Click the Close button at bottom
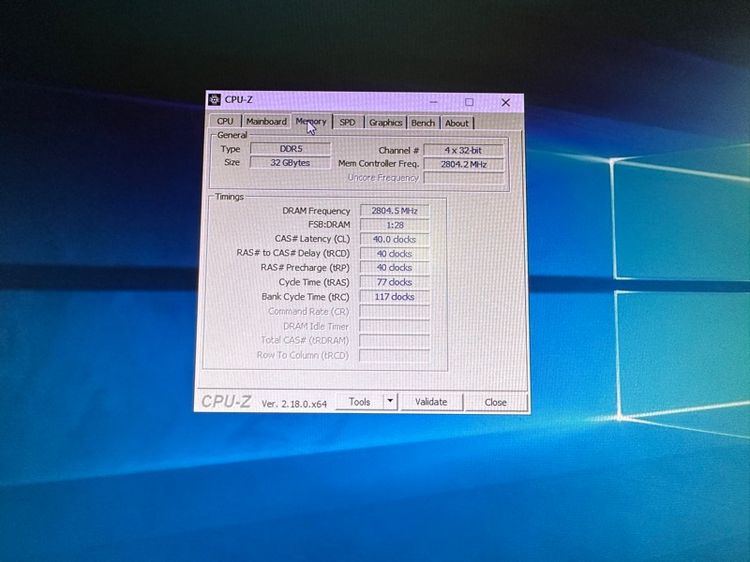Image resolution: width=750 pixels, height=562 pixels. [496, 402]
